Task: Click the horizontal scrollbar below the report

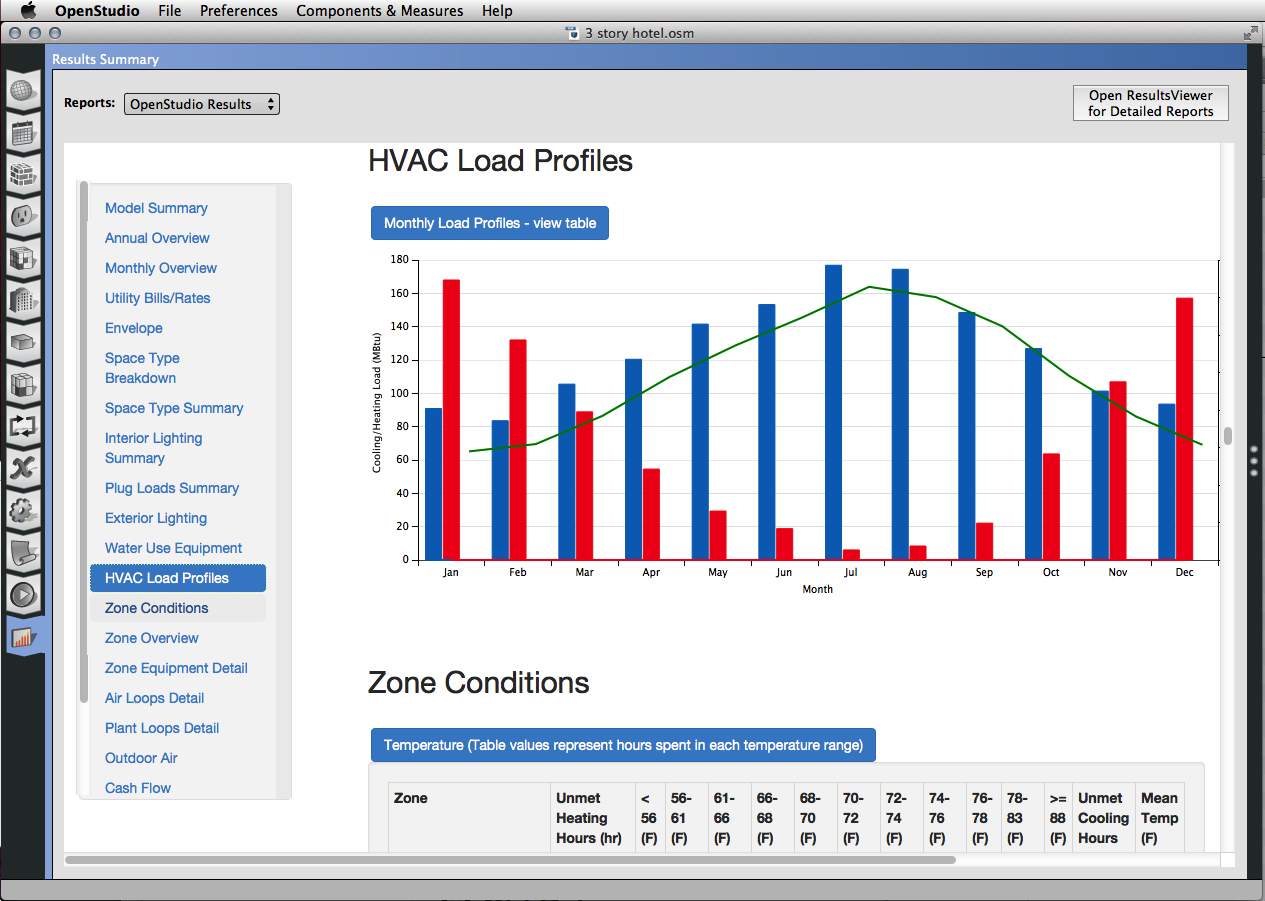Action: (x=510, y=859)
